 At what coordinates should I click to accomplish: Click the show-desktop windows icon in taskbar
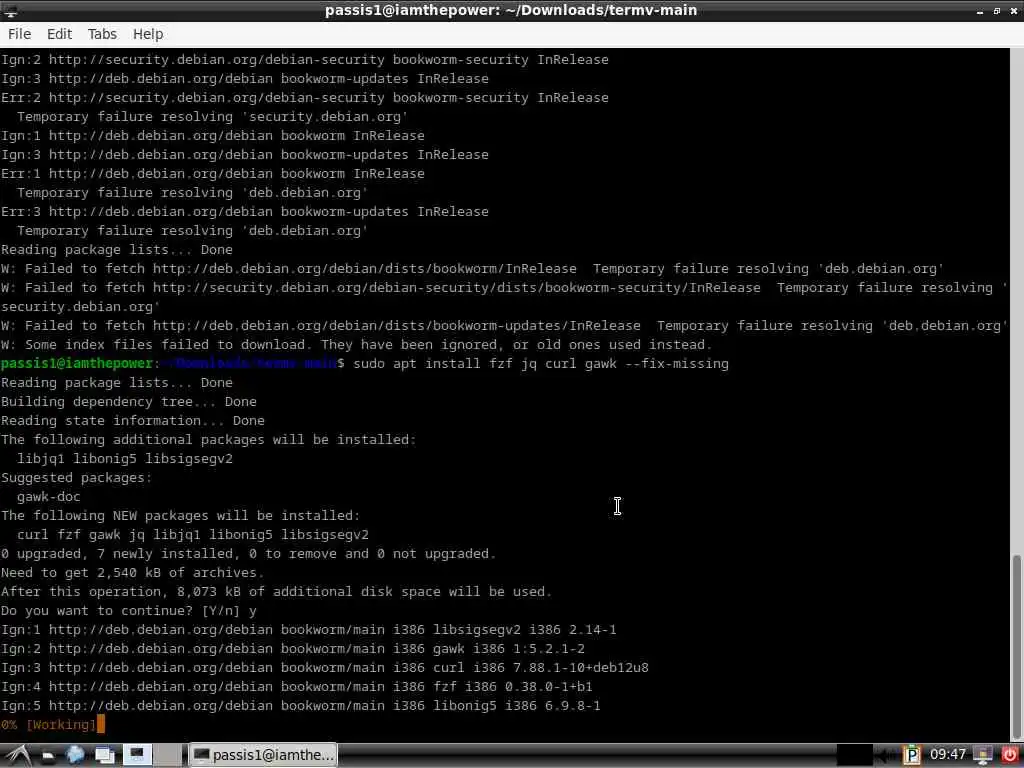104,756
